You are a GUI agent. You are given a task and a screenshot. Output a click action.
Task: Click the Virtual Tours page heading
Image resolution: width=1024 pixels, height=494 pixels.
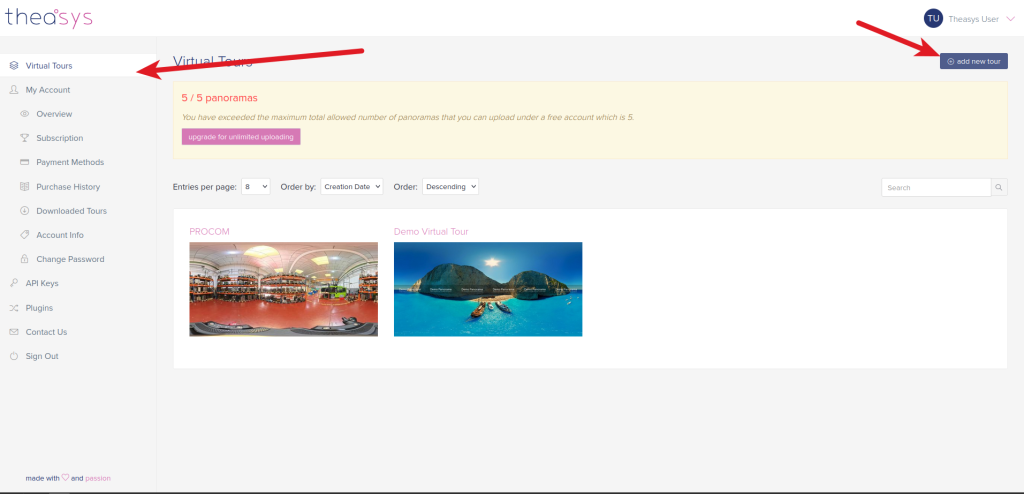pyautogui.click(x=212, y=61)
